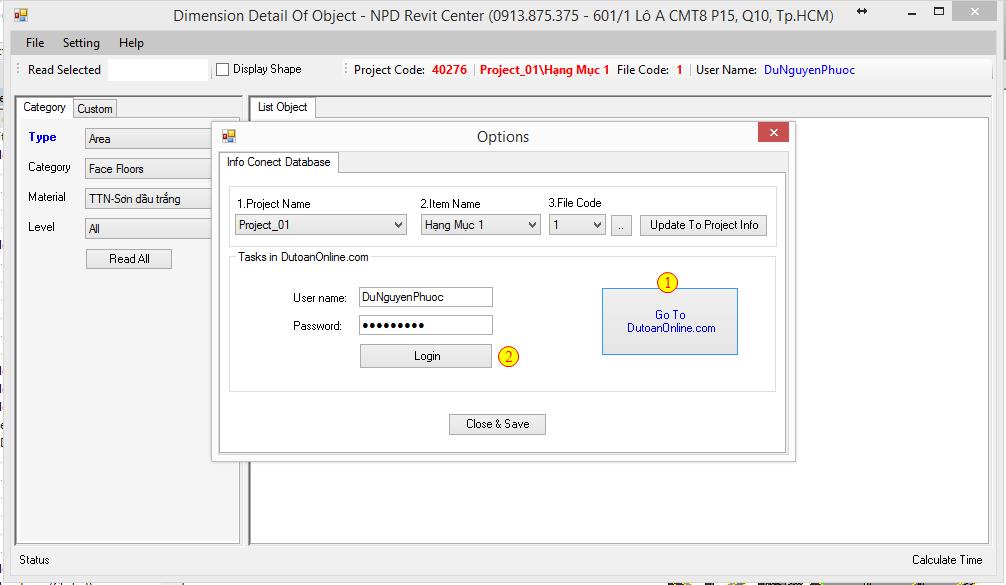Screen dimensions: 1006x585
Task: Click the Calculate Time label
Action: click(947, 560)
